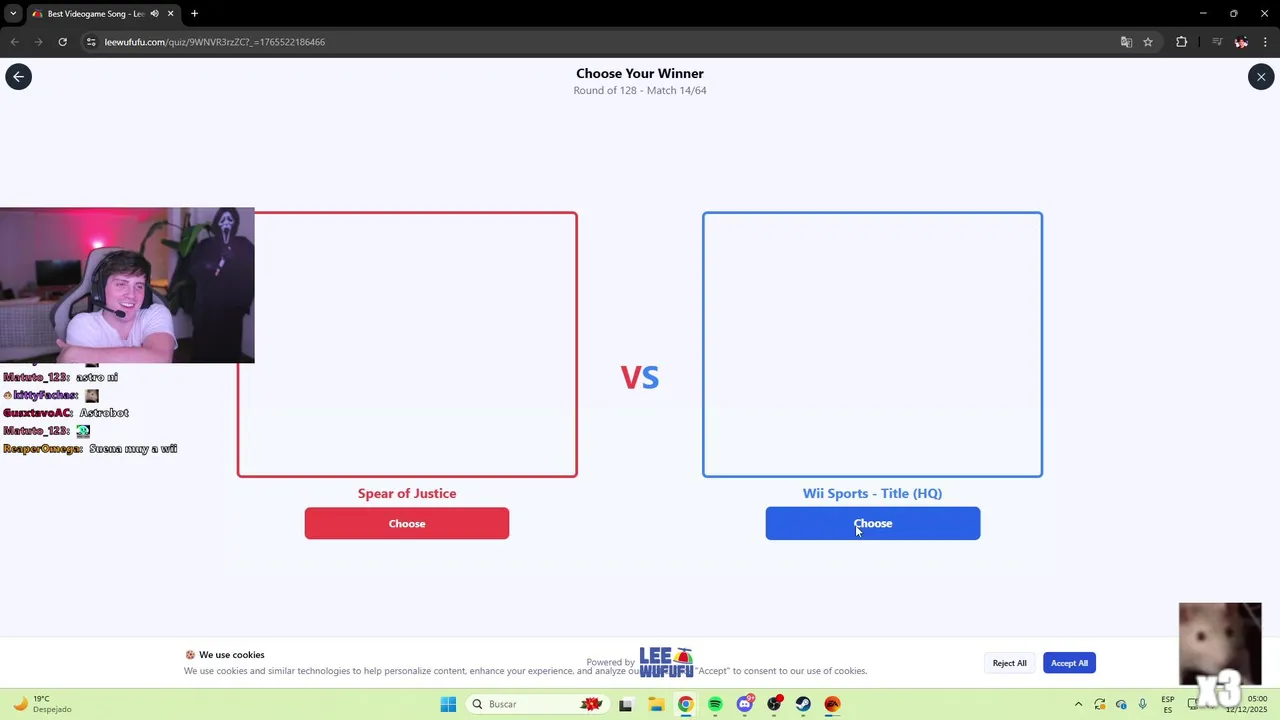Open media controls icon in Chrome toolbar
Image resolution: width=1280 pixels, height=720 pixels.
pyautogui.click(x=1217, y=42)
